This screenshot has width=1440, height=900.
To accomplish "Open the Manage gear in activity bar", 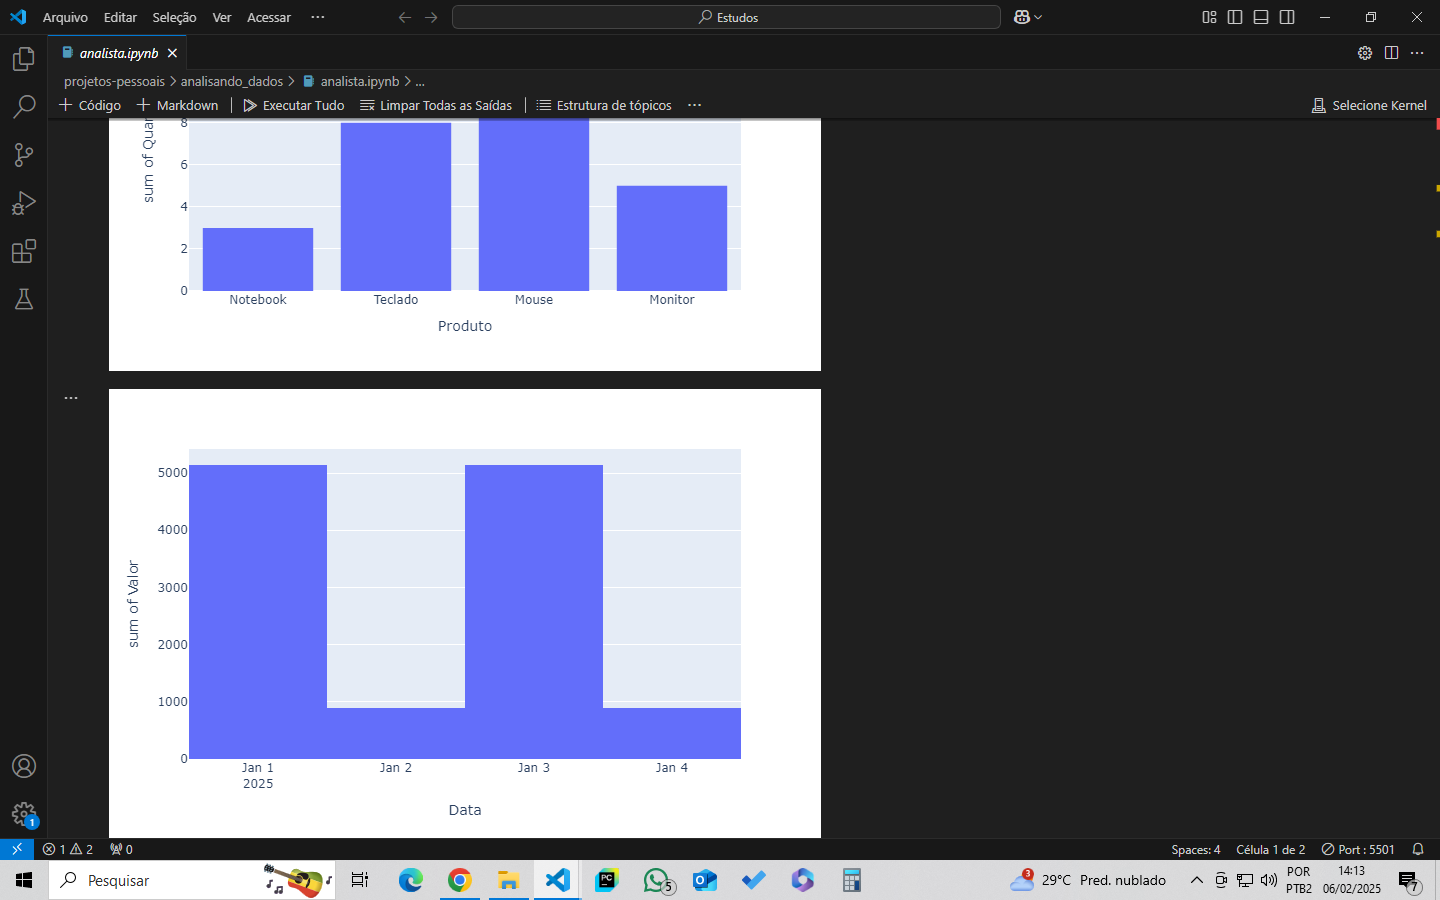I will click(24, 814).
